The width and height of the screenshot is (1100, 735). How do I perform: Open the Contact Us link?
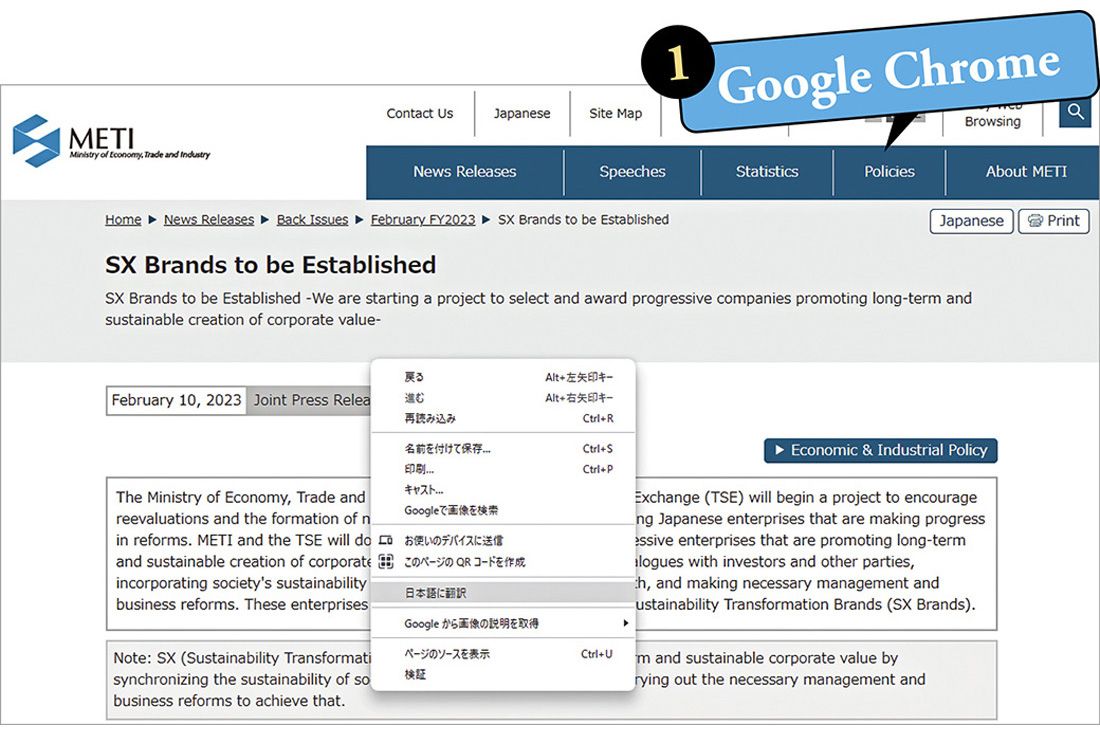[420, 114]
